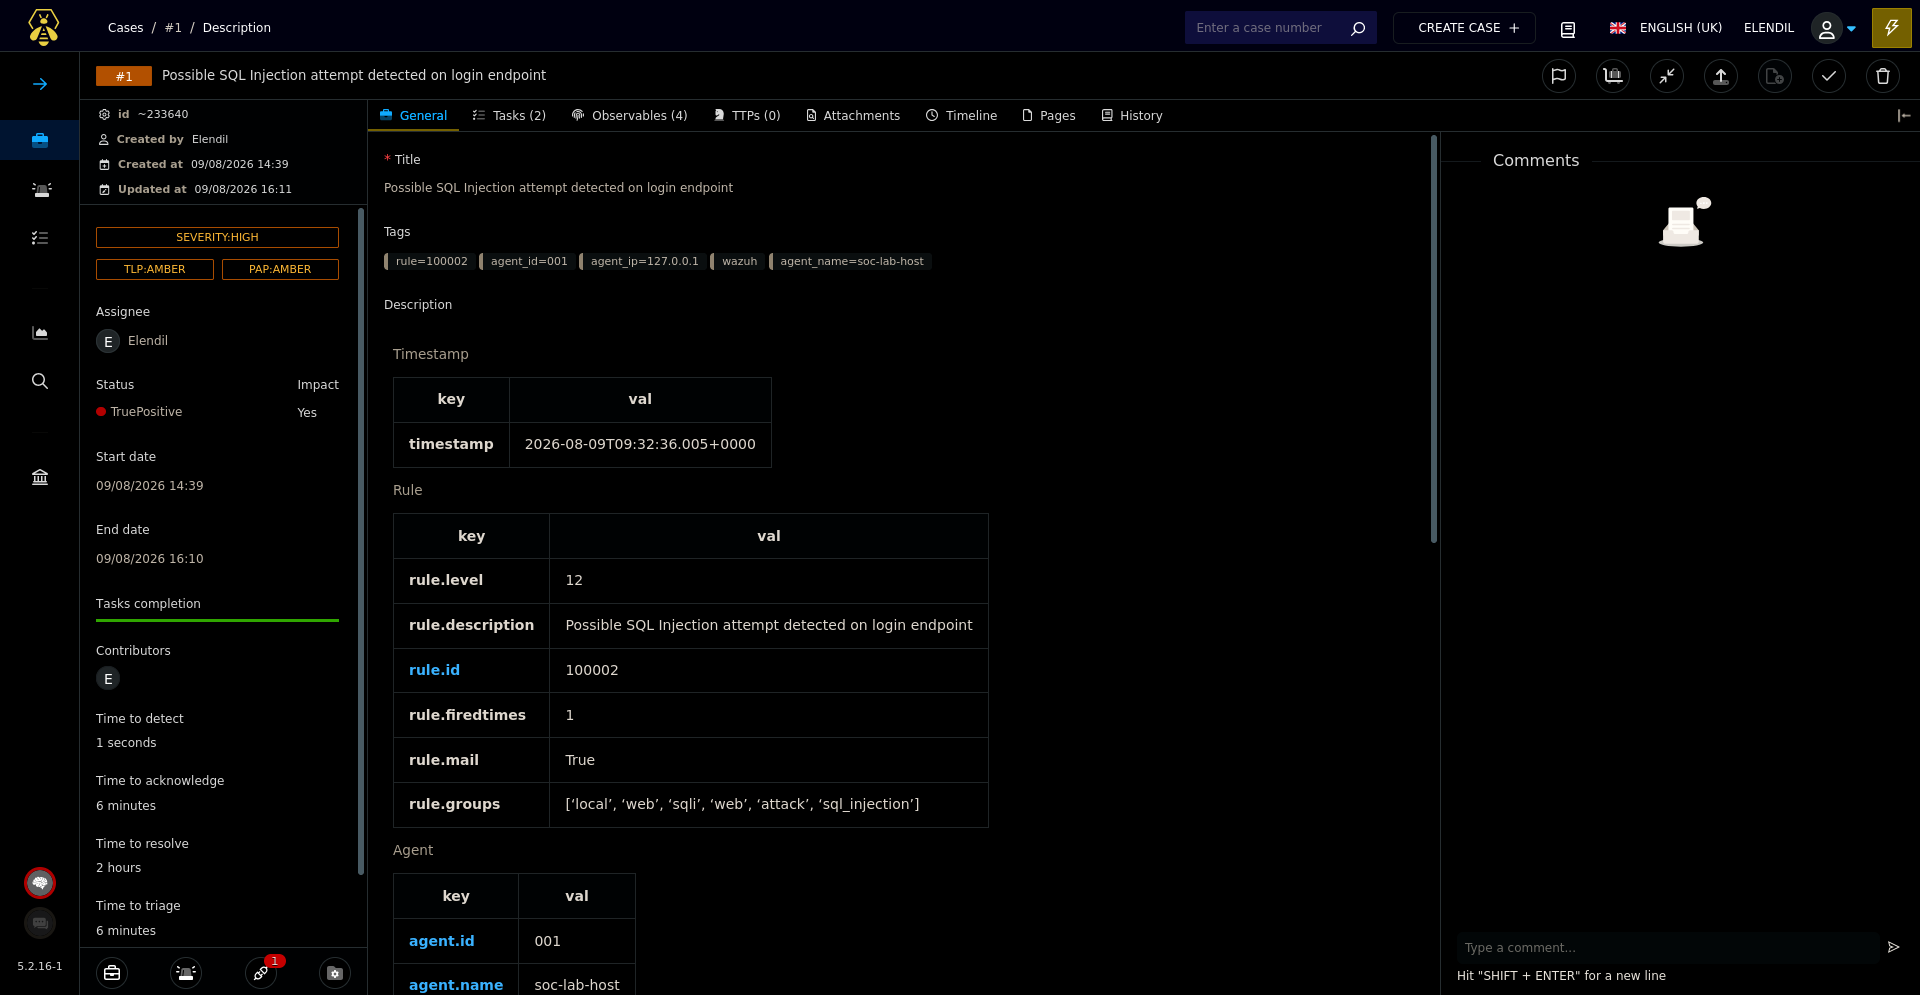This screenshot has height=995, width=1920.
Task: Delete the case using trash icon
Action: pos(1883,76)
